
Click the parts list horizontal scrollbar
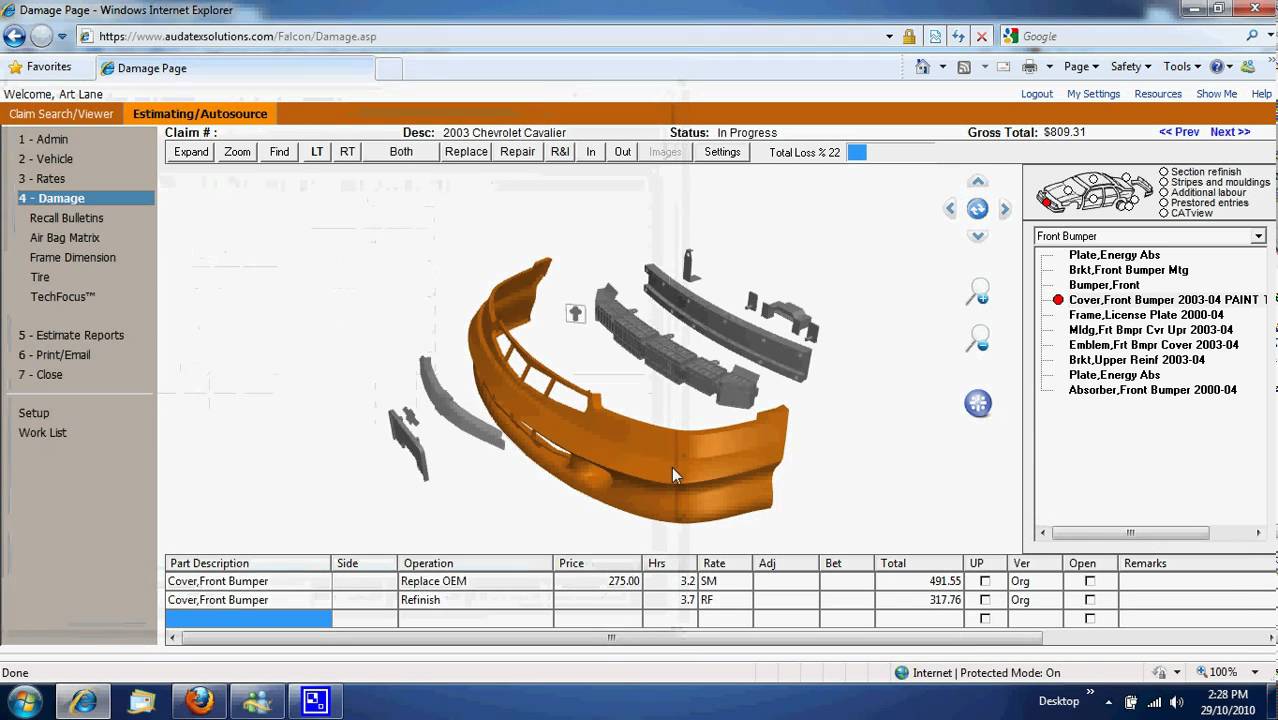tap(1130, 533)
